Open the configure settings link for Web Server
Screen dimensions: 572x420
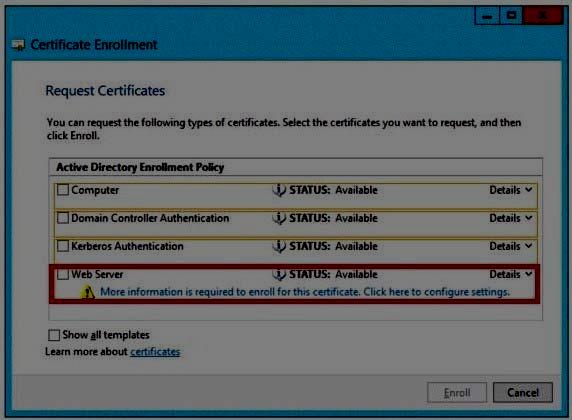[305, 292]
